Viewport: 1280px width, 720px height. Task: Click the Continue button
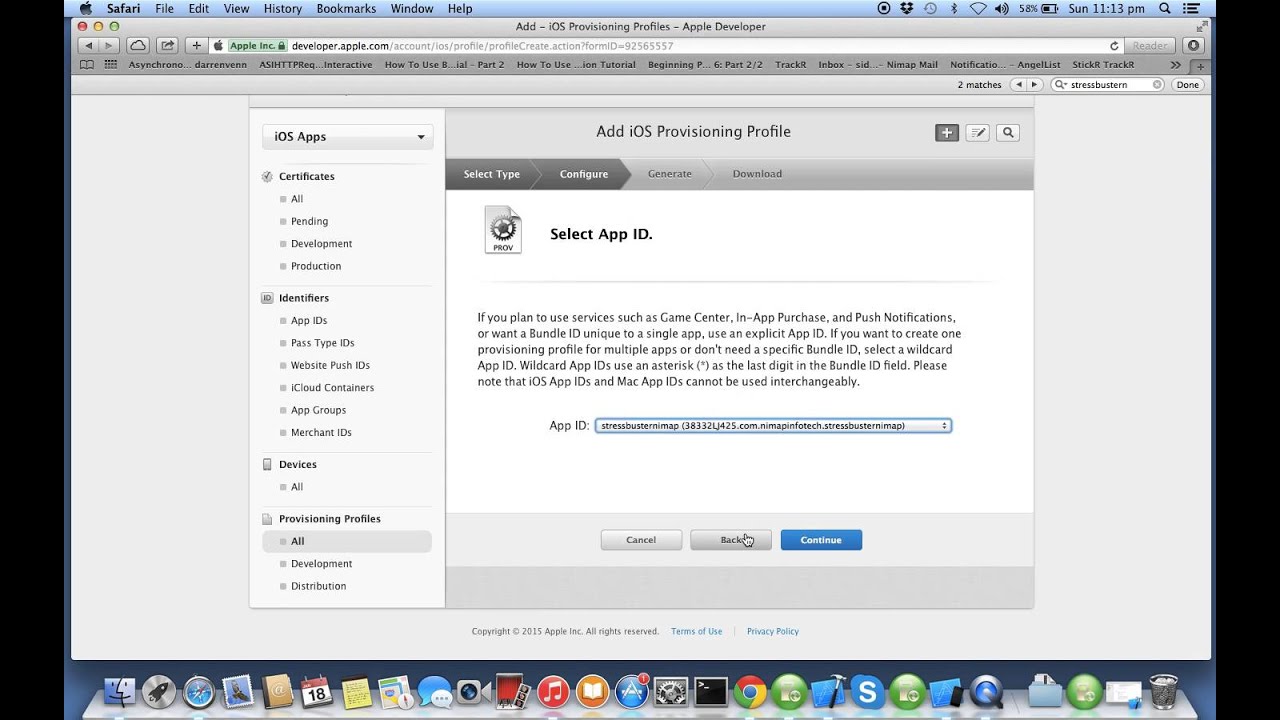[821, 540]
